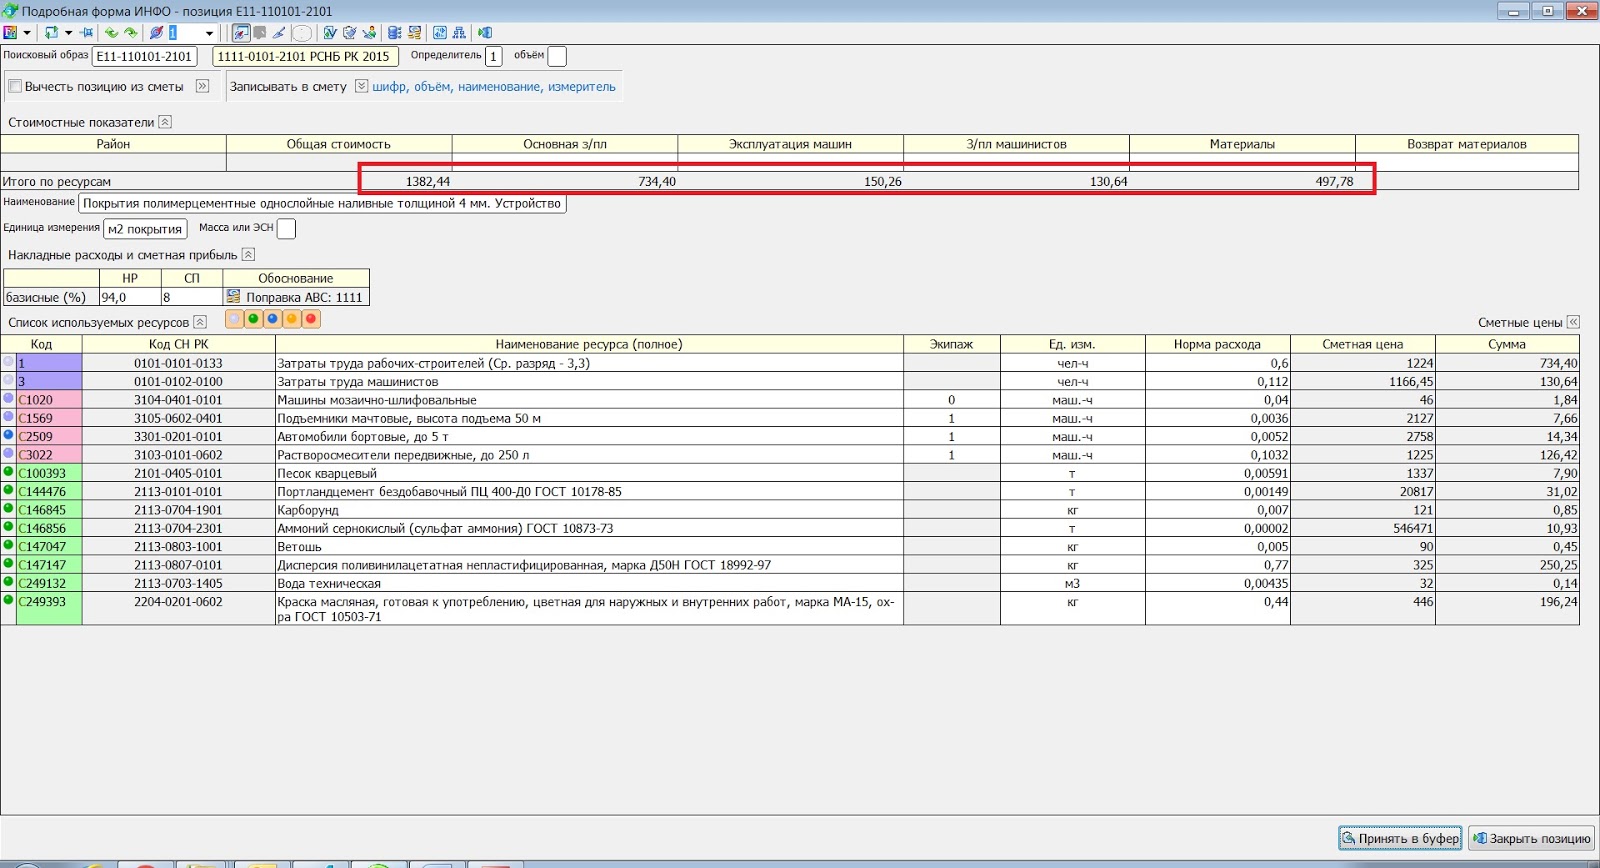Open dropdown next to Записывать в смету

coord(361,86)
